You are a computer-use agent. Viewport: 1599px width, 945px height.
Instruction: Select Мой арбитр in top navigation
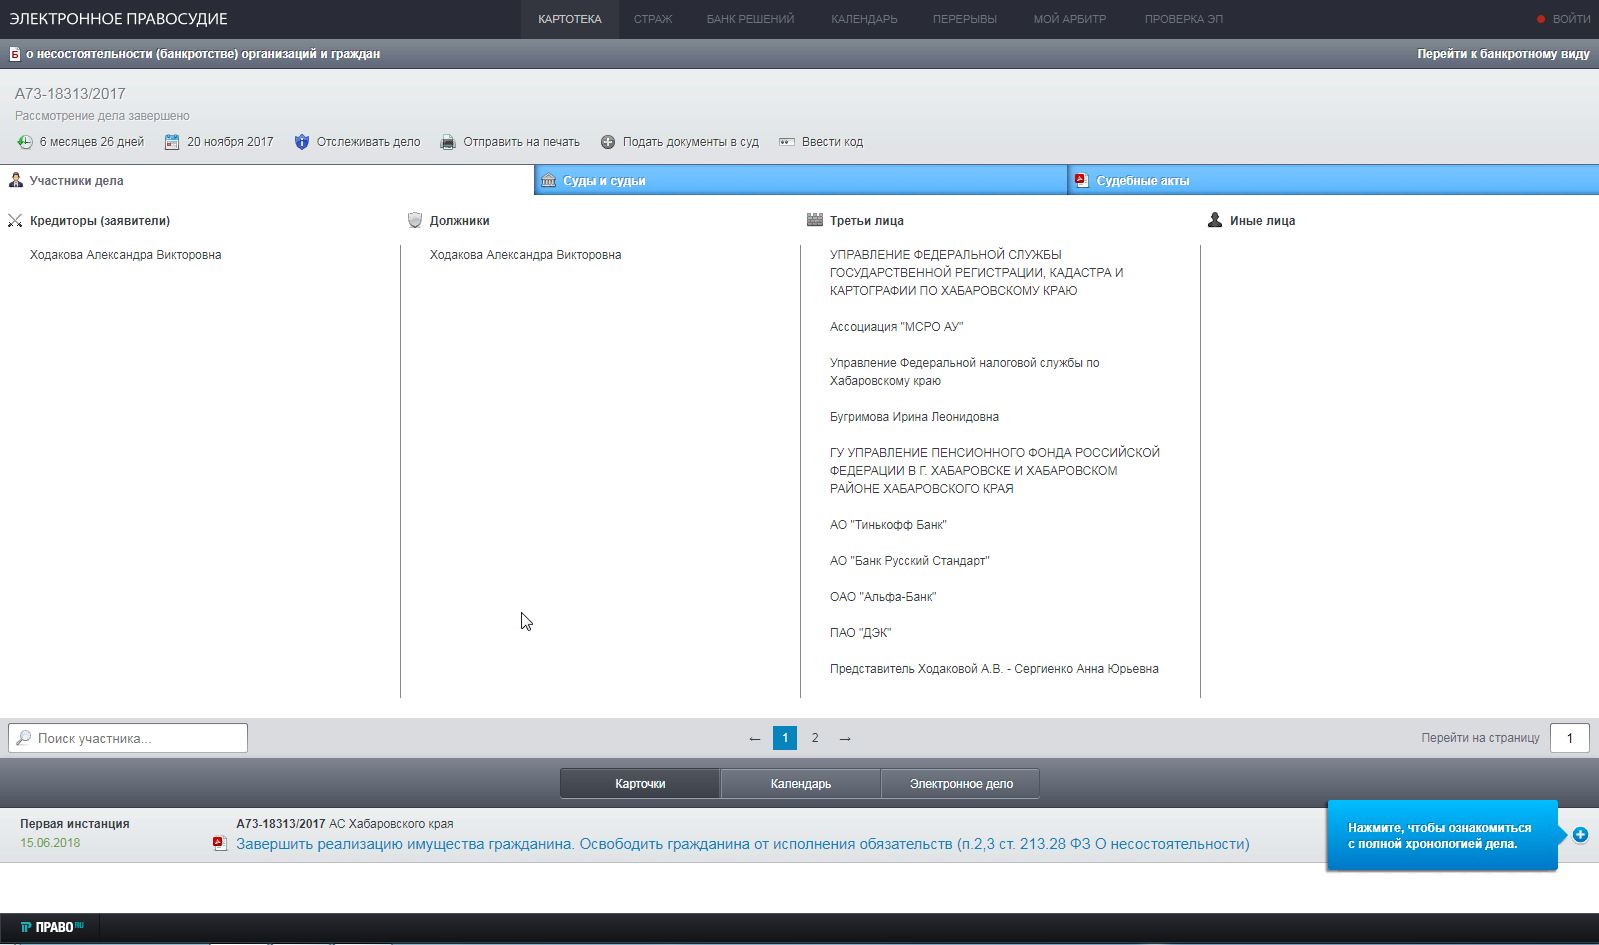click(1069, 19)
